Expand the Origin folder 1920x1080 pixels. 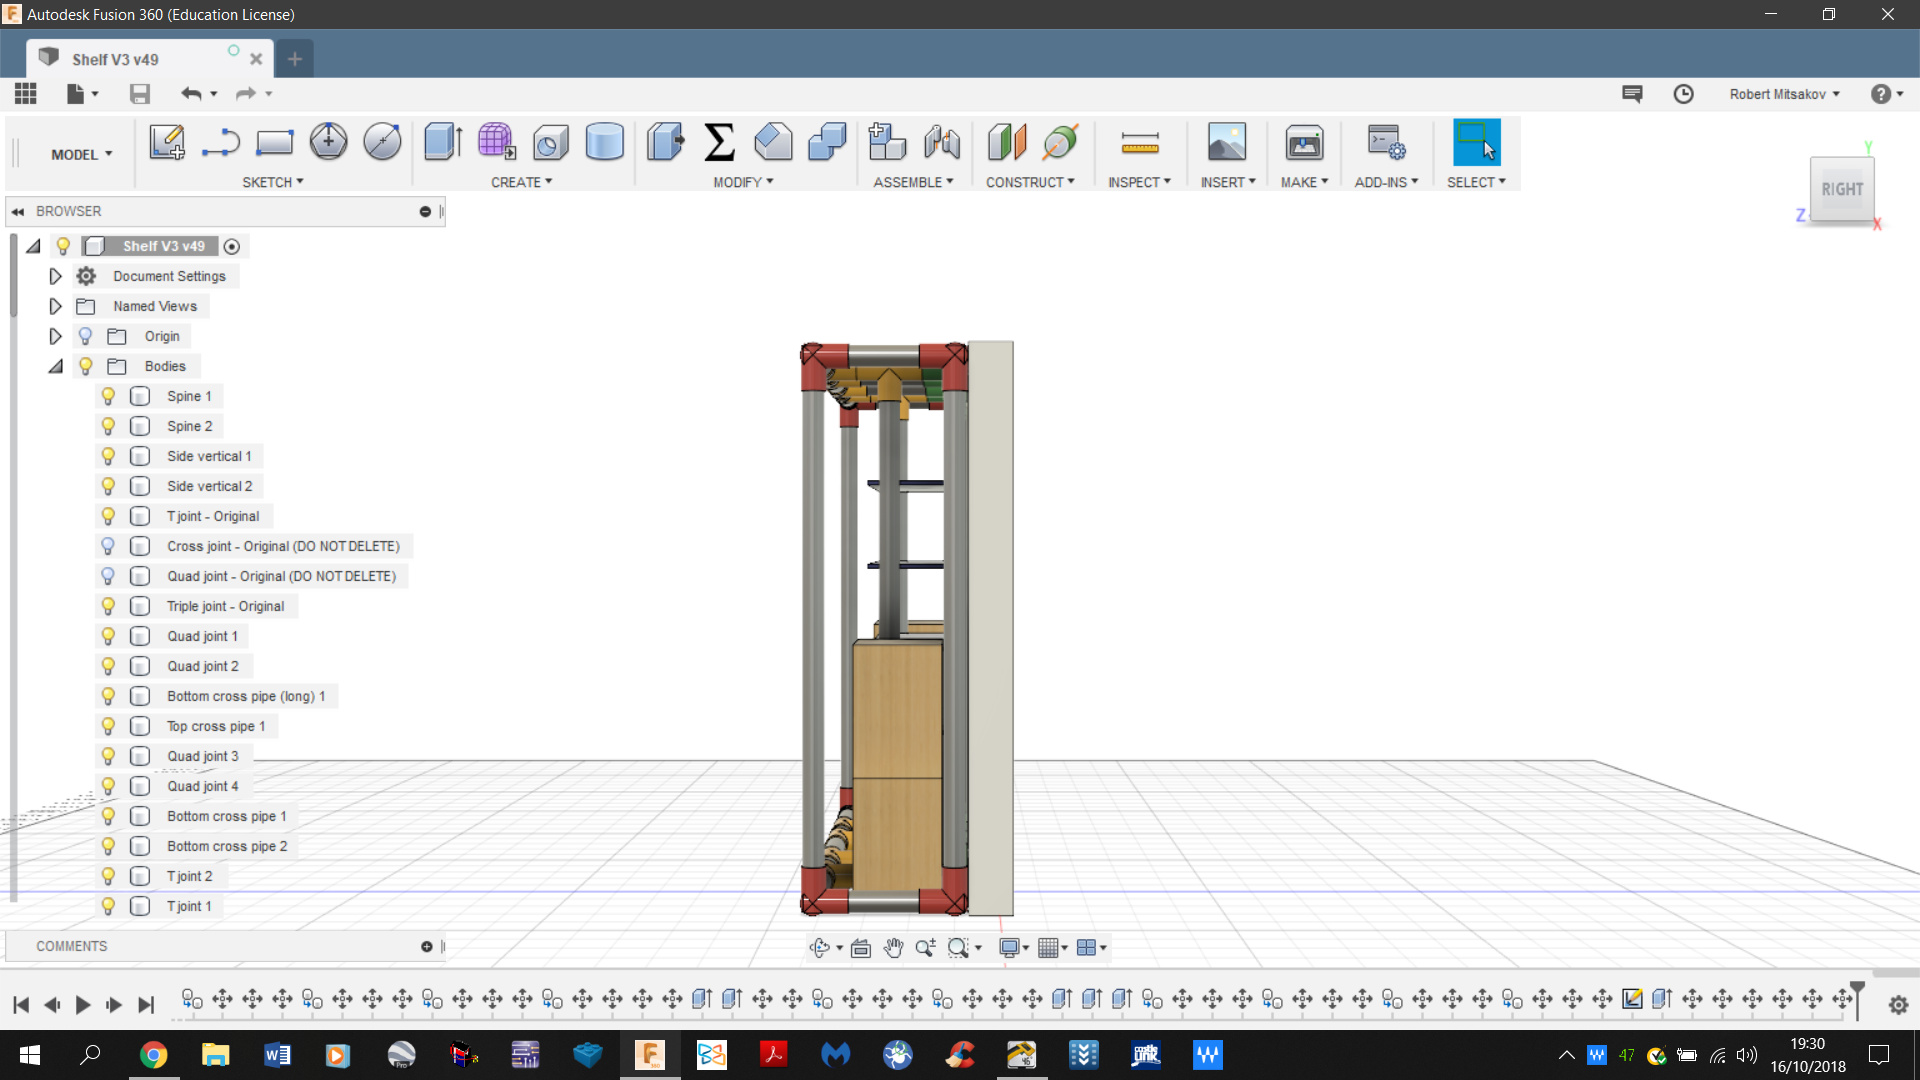tap(56, 336)
